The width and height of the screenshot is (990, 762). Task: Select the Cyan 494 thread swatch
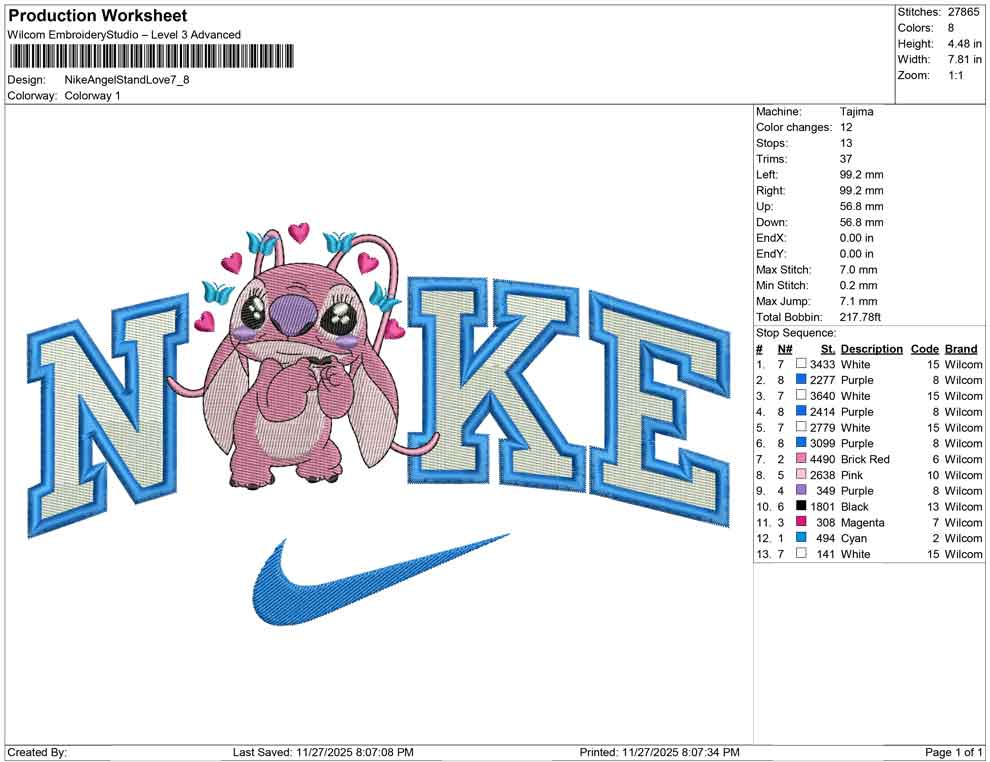click(800, 538)
